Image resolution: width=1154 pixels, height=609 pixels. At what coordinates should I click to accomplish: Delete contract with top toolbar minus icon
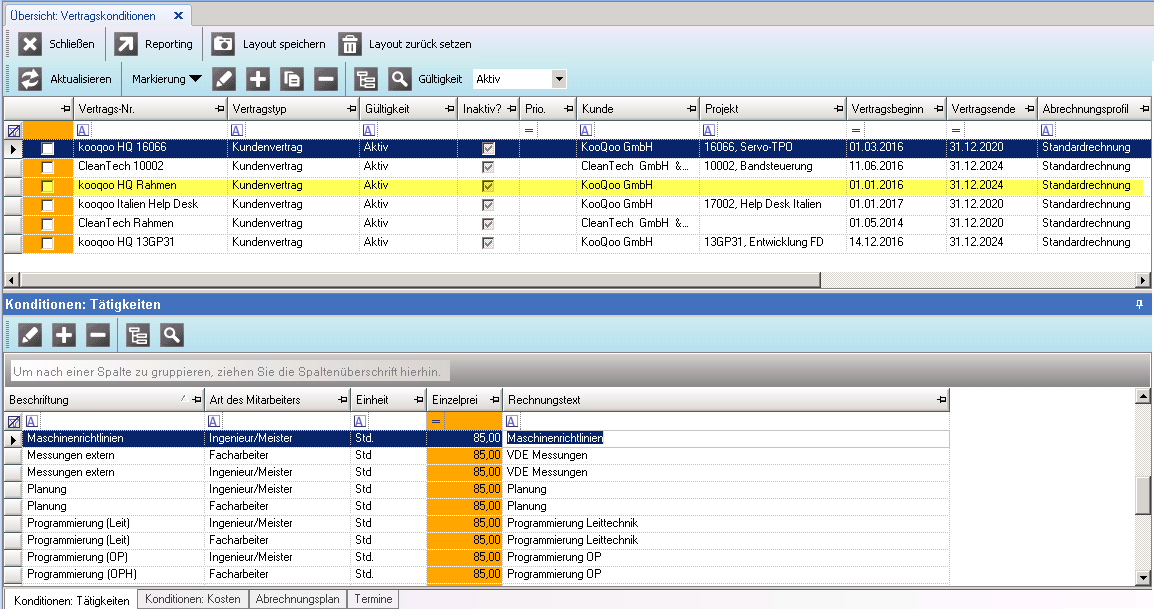(325, 80)
